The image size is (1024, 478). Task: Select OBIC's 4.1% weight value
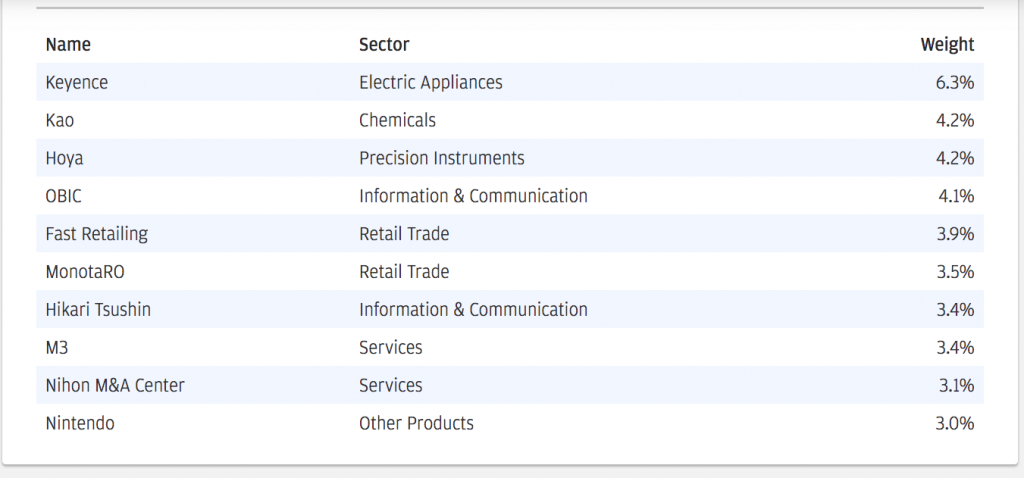point(955,196)
